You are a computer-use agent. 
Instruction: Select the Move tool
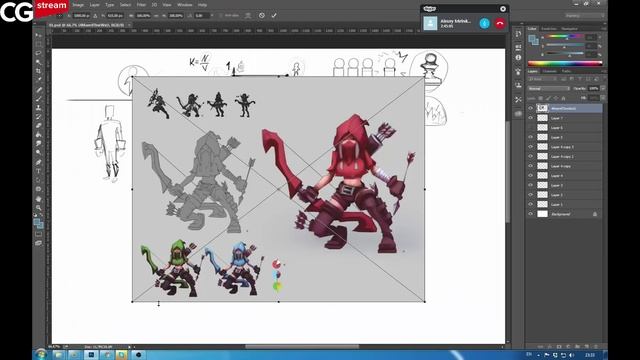click(38, 36)
